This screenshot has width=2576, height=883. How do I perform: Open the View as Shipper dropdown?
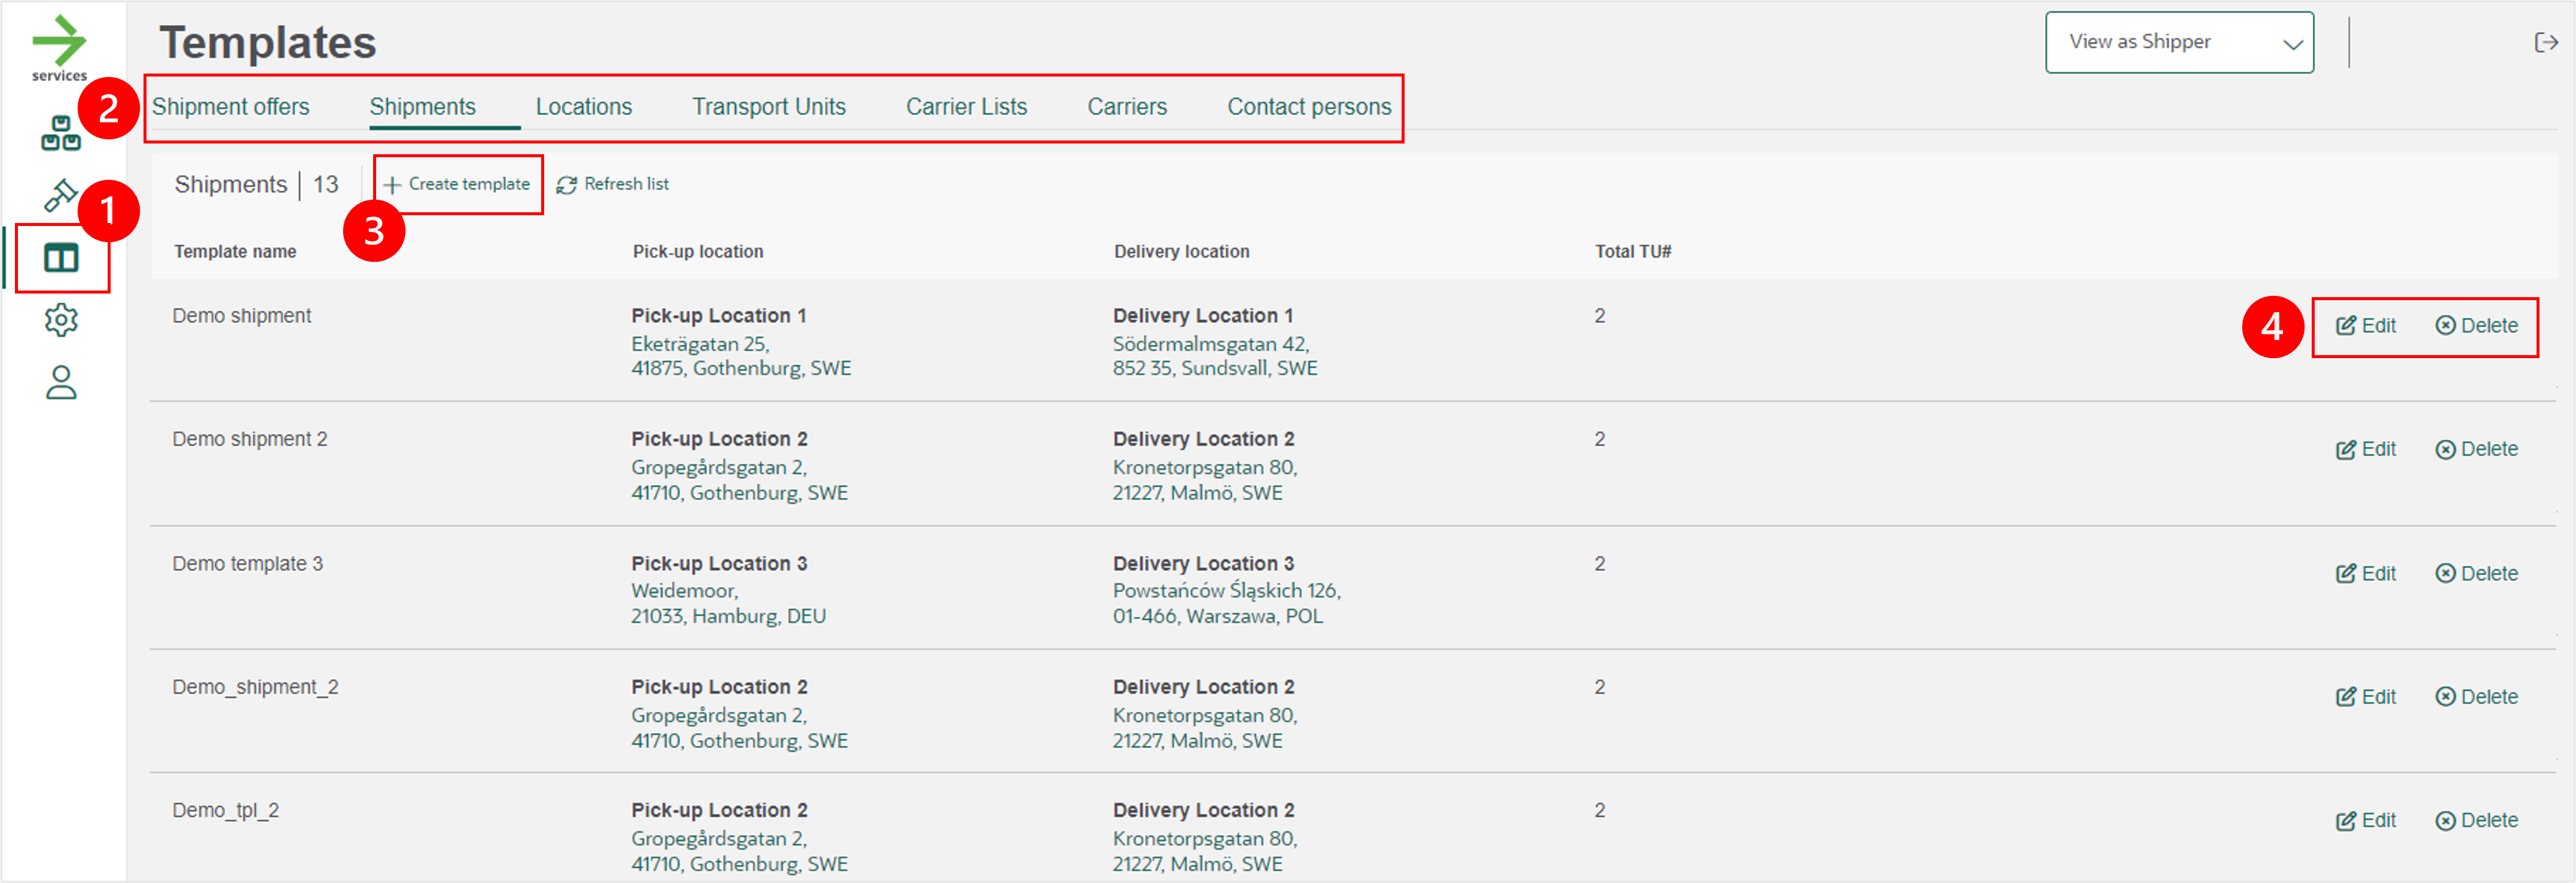click(x=2179, y=42)
